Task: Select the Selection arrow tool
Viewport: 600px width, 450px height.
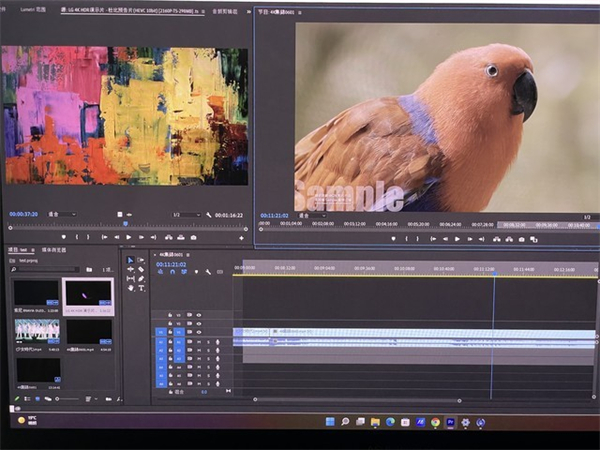Action: click(129, 260)
